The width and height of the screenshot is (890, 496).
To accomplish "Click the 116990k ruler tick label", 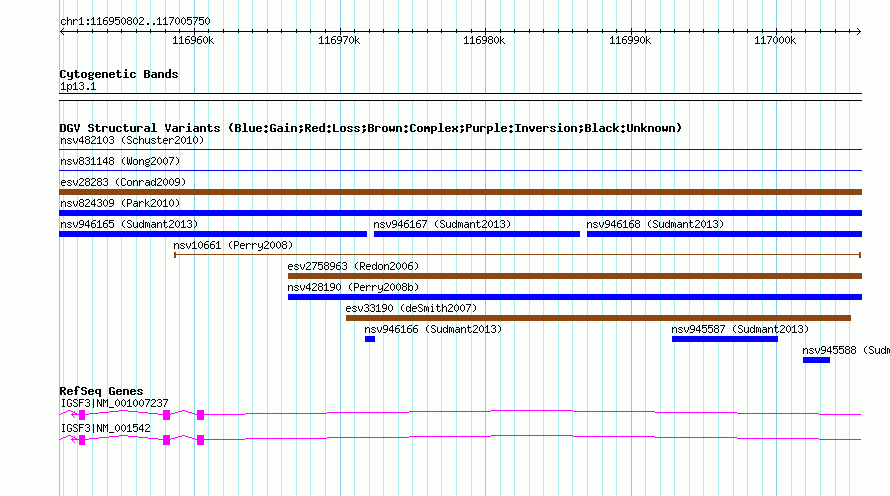I will (x=629, y=40).
